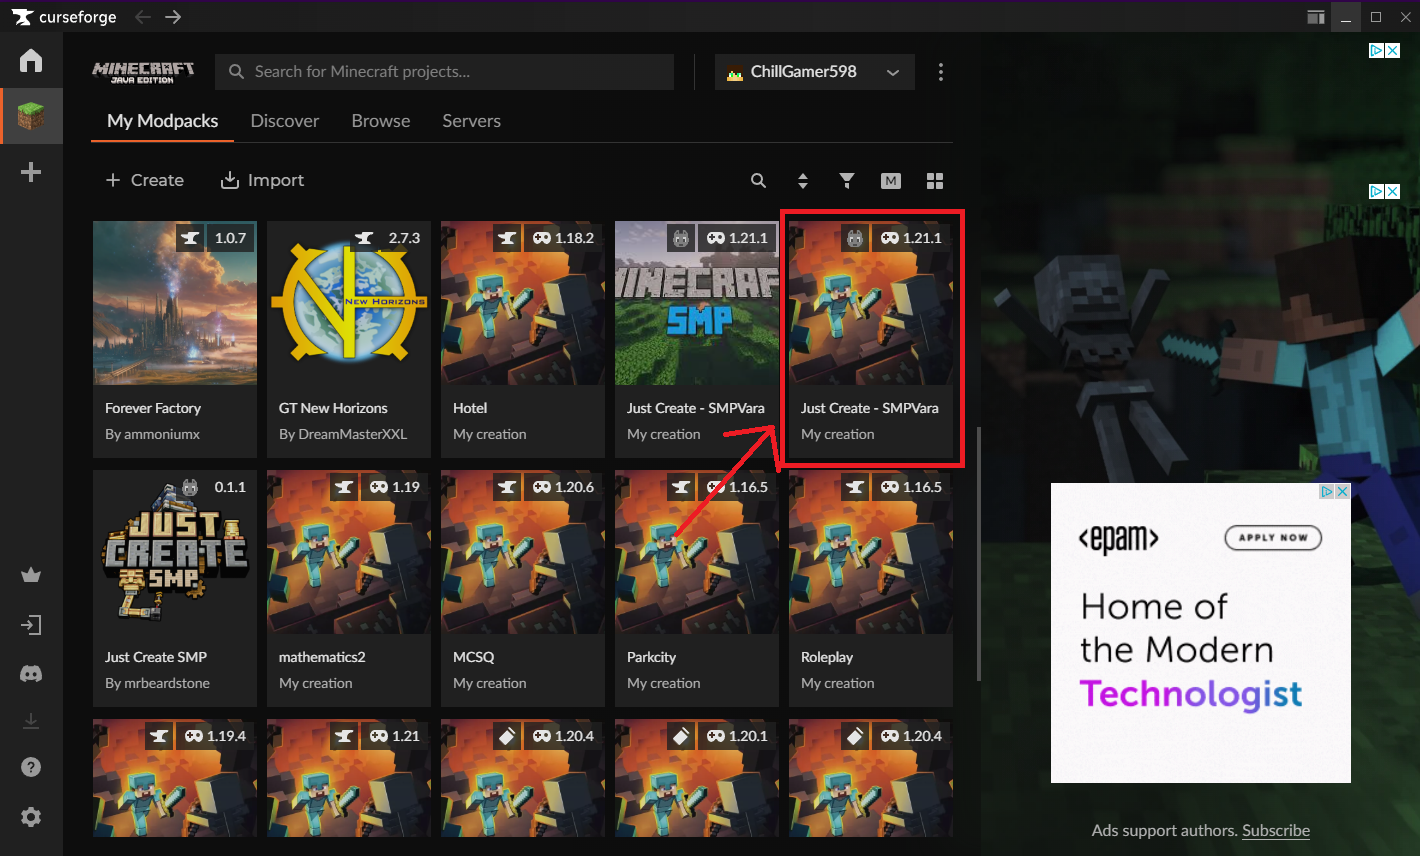The height and width of the screenshot is (856, 1420).
Task: Click the modpack search magnifier icon
Action: 758,181
